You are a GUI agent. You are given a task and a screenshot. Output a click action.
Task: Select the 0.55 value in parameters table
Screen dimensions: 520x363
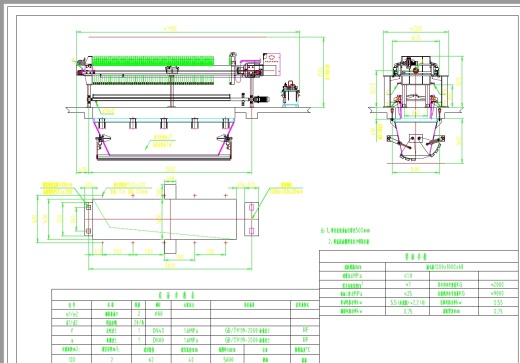coord(498,302)
